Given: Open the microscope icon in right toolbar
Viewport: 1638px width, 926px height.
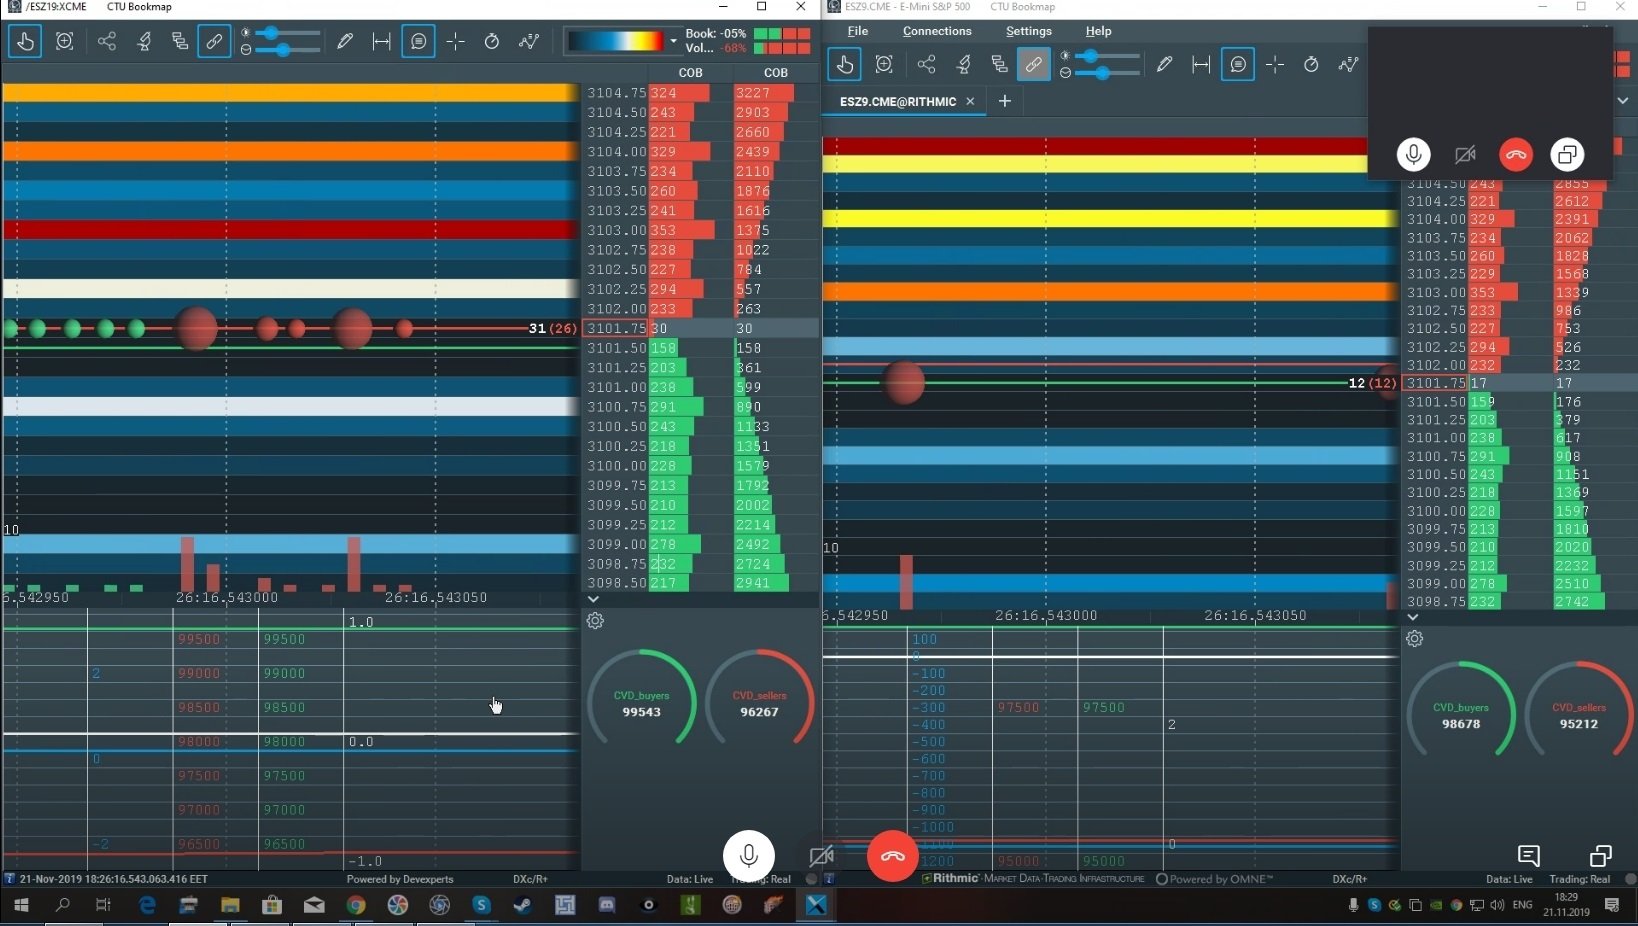Looking at the screenshot, I should pos(964,65).
